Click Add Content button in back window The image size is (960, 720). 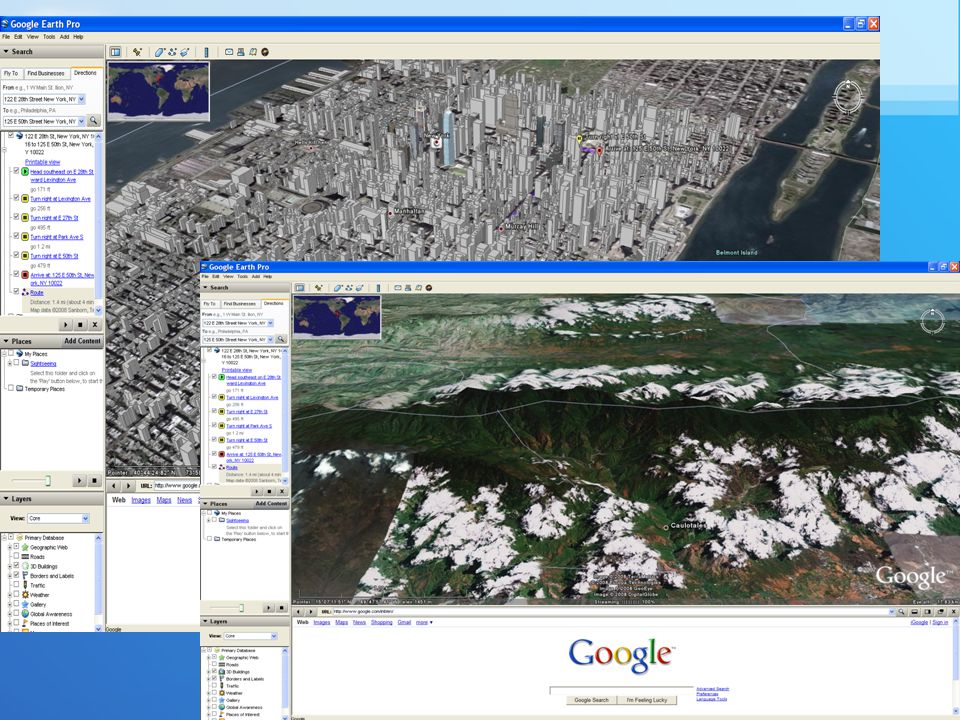tap(82, 341)
